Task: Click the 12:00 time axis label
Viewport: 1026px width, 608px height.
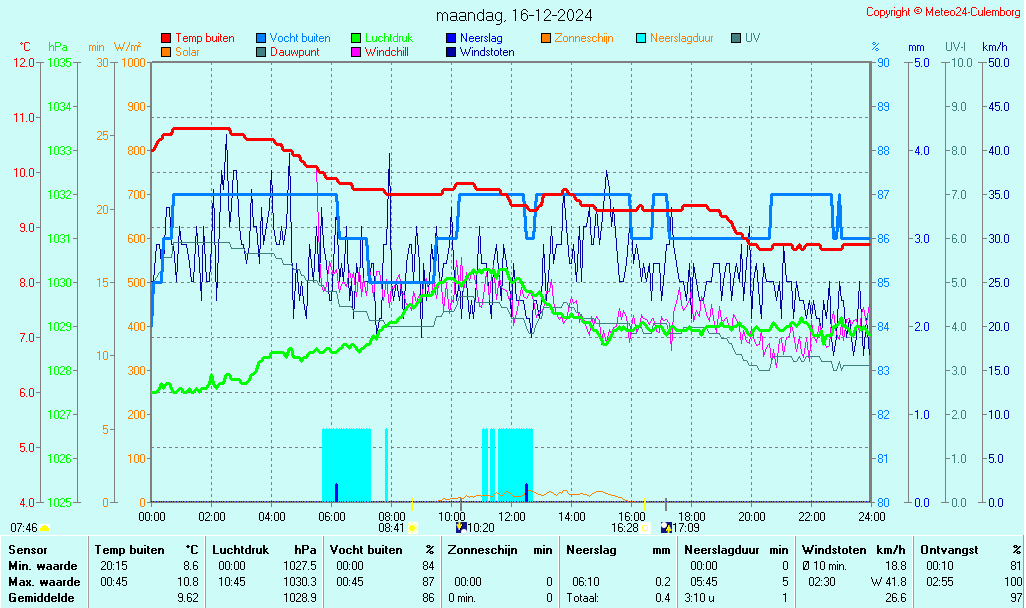Action: pyautogui.click(x=512, y=516)
